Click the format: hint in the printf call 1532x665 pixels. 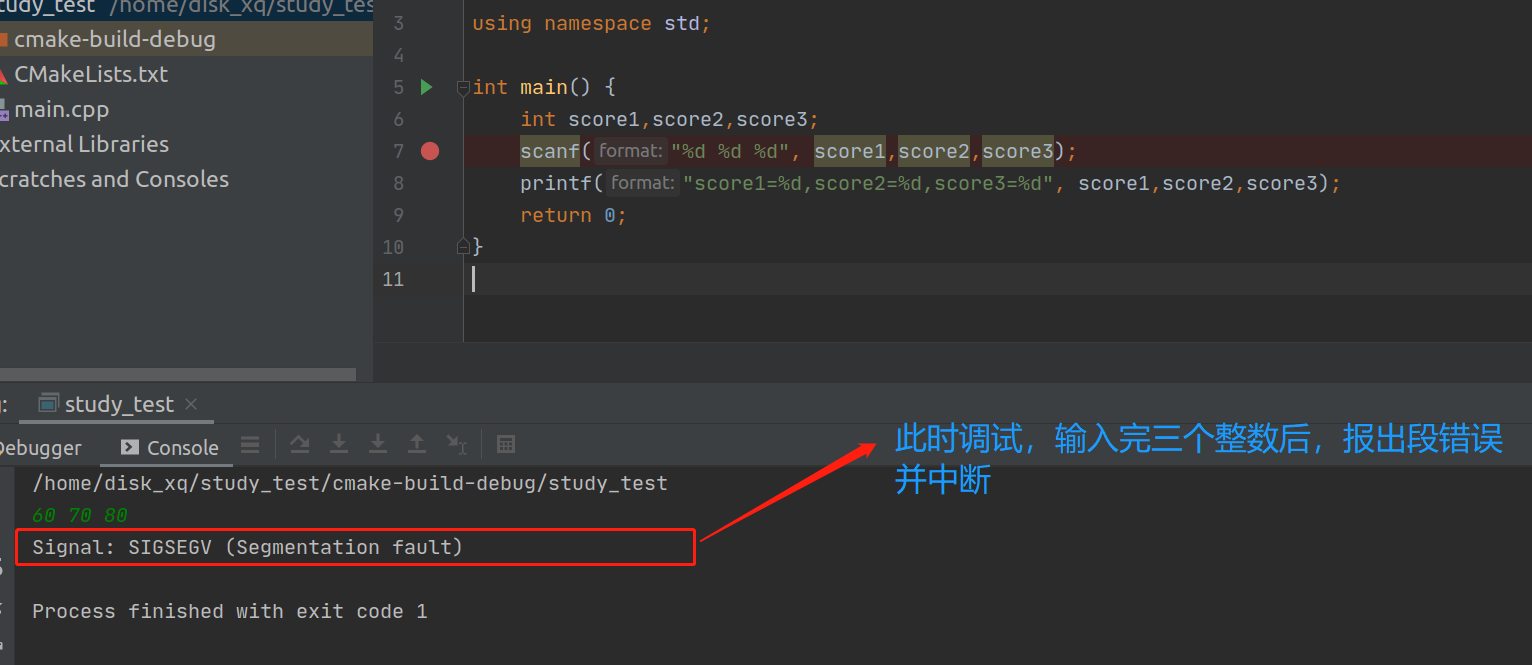click(642, 183)
